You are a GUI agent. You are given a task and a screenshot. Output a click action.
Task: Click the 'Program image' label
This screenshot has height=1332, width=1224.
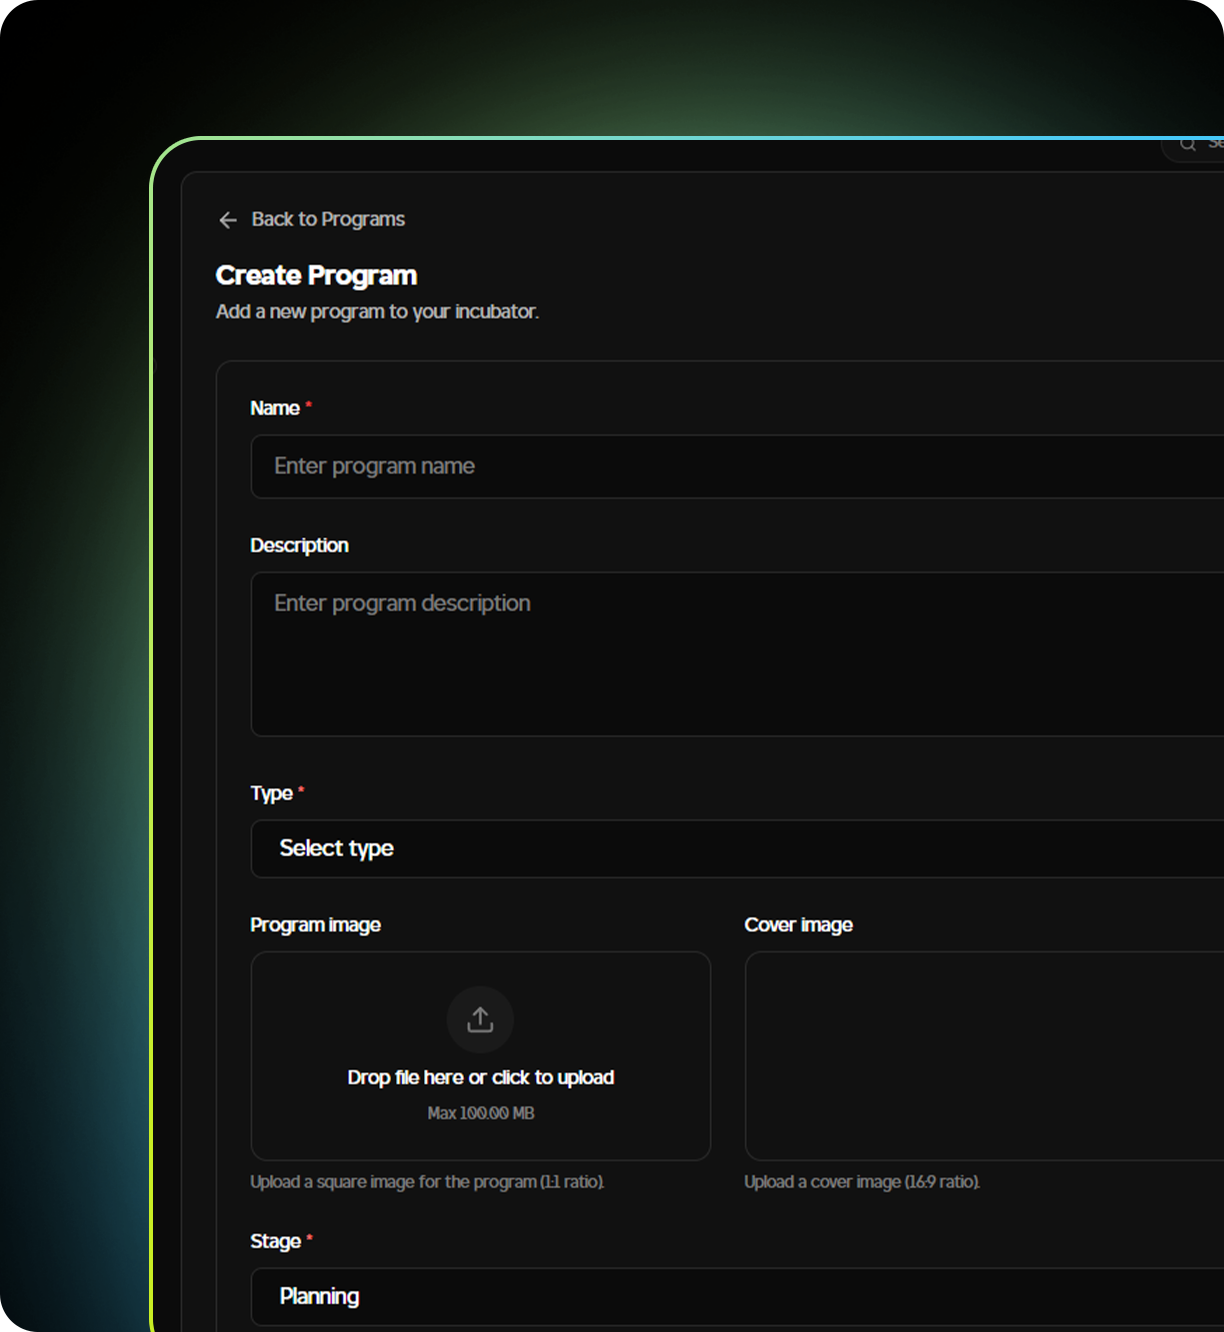[x=315, y=925]
